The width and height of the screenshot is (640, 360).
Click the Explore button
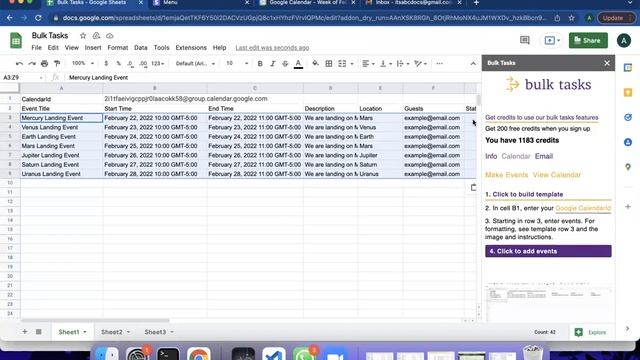(x=591, y=332)
